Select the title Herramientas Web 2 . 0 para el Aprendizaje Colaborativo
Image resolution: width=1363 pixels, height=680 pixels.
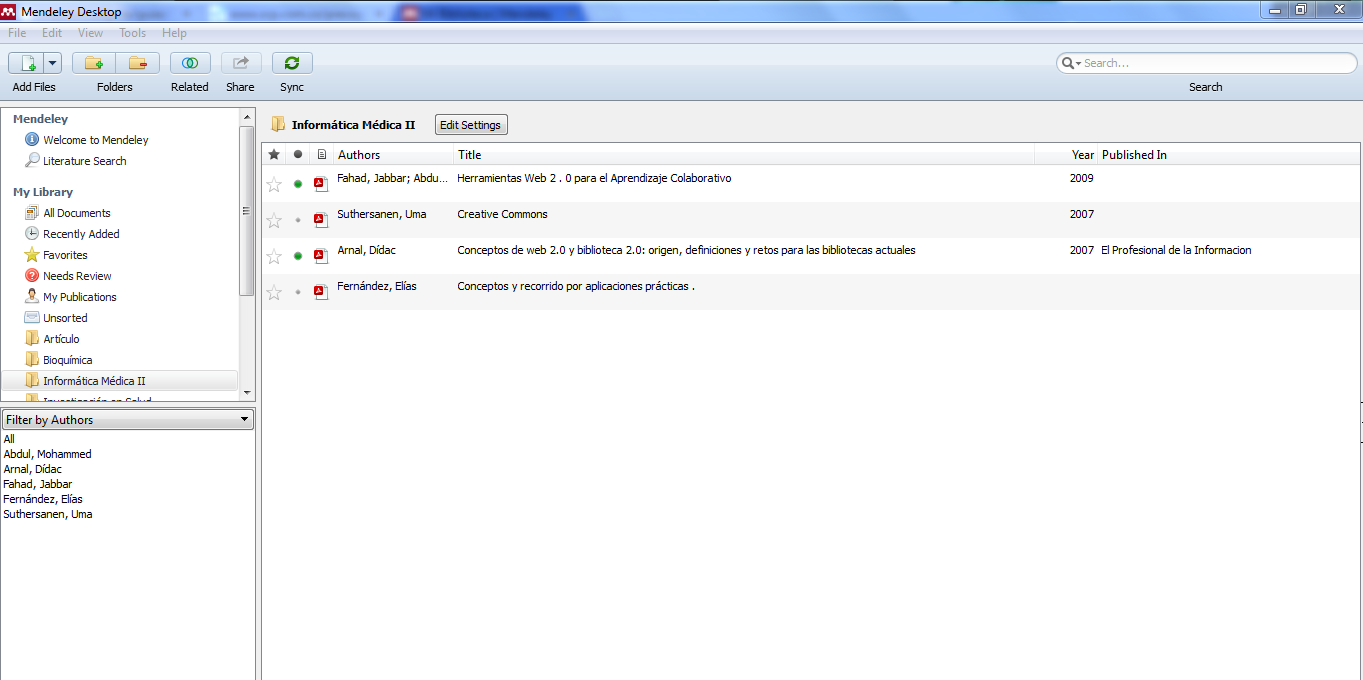tap(594, 178)
